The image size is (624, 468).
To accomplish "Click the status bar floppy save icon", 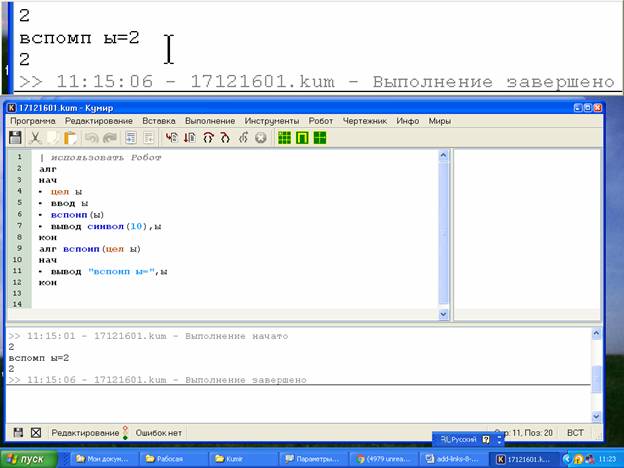I will pyautogui.click(x=18, y=433).
